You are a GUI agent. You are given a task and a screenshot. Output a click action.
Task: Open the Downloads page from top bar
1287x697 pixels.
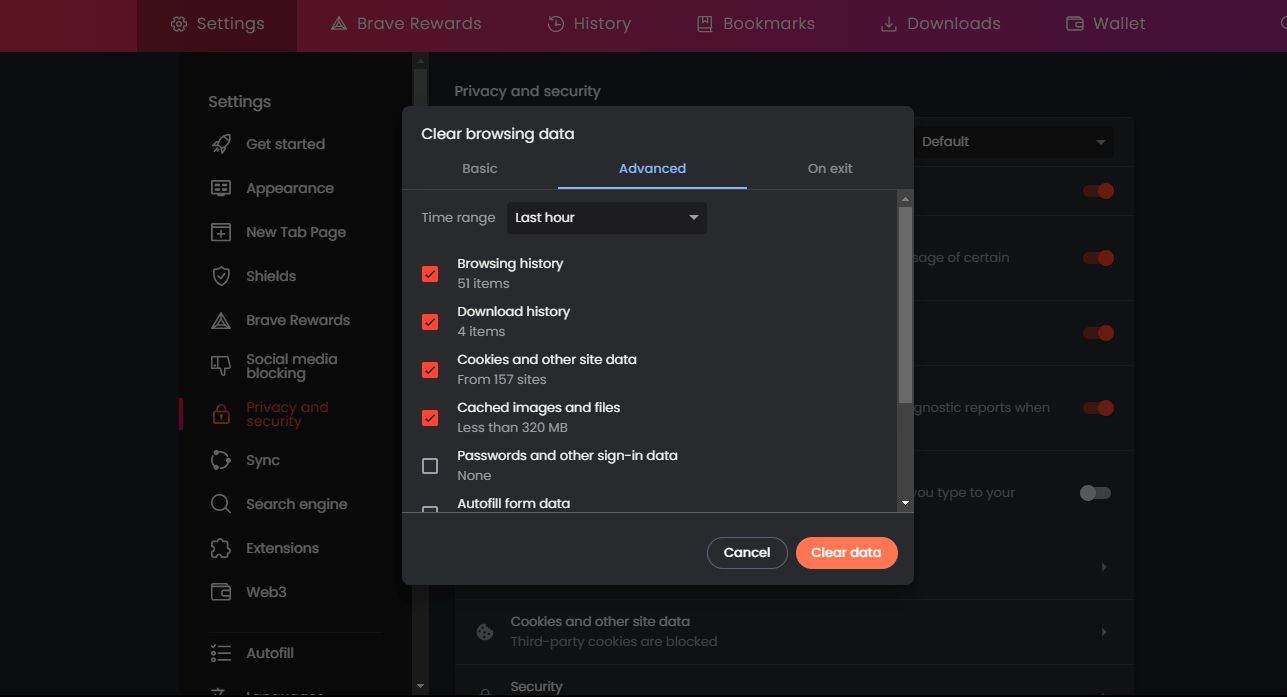tap(940, 24)
